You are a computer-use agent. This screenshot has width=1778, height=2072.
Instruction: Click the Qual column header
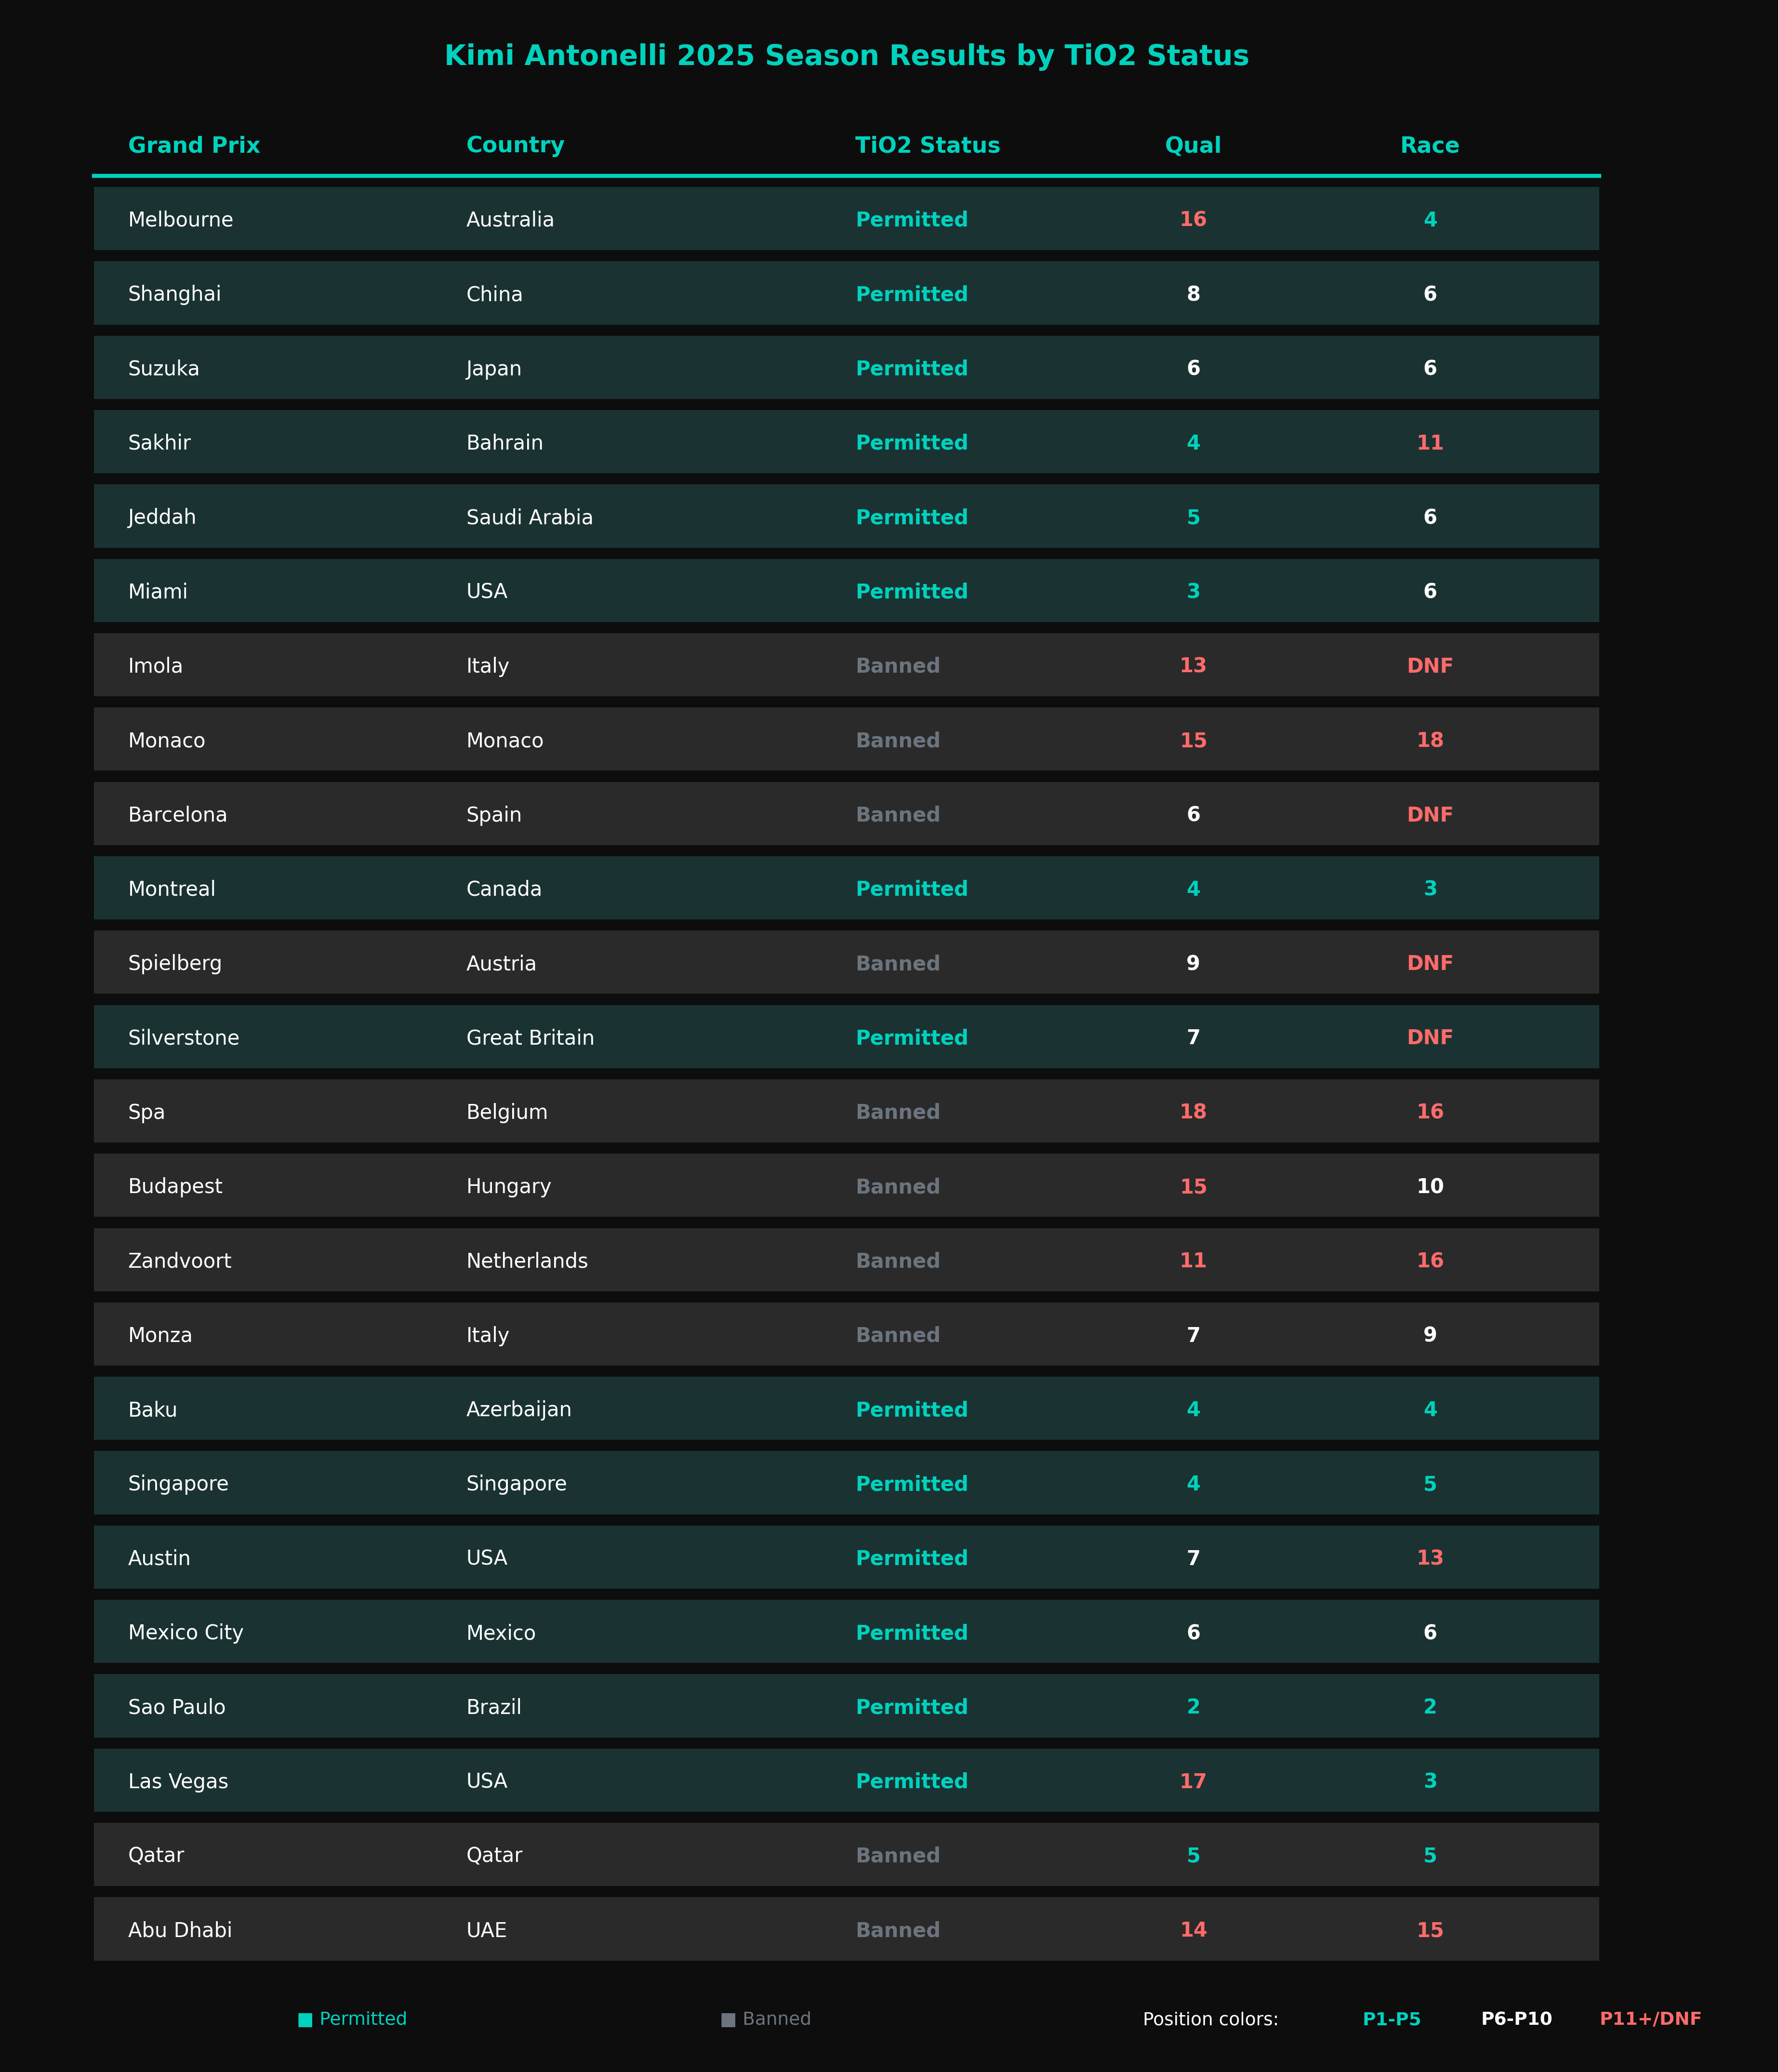pyautogui.click(x=1192, y=145)
